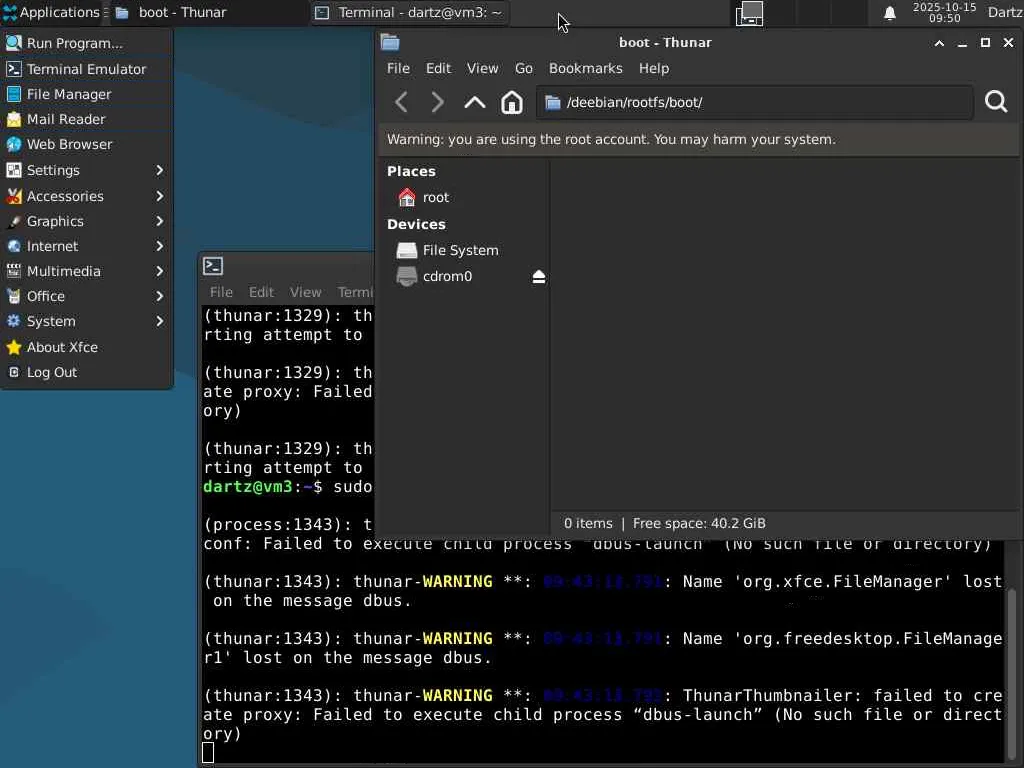Eject cdrom0 device
Image resolution: width=1024 pixels, height=768 pixels.
(x=539, y=277)
